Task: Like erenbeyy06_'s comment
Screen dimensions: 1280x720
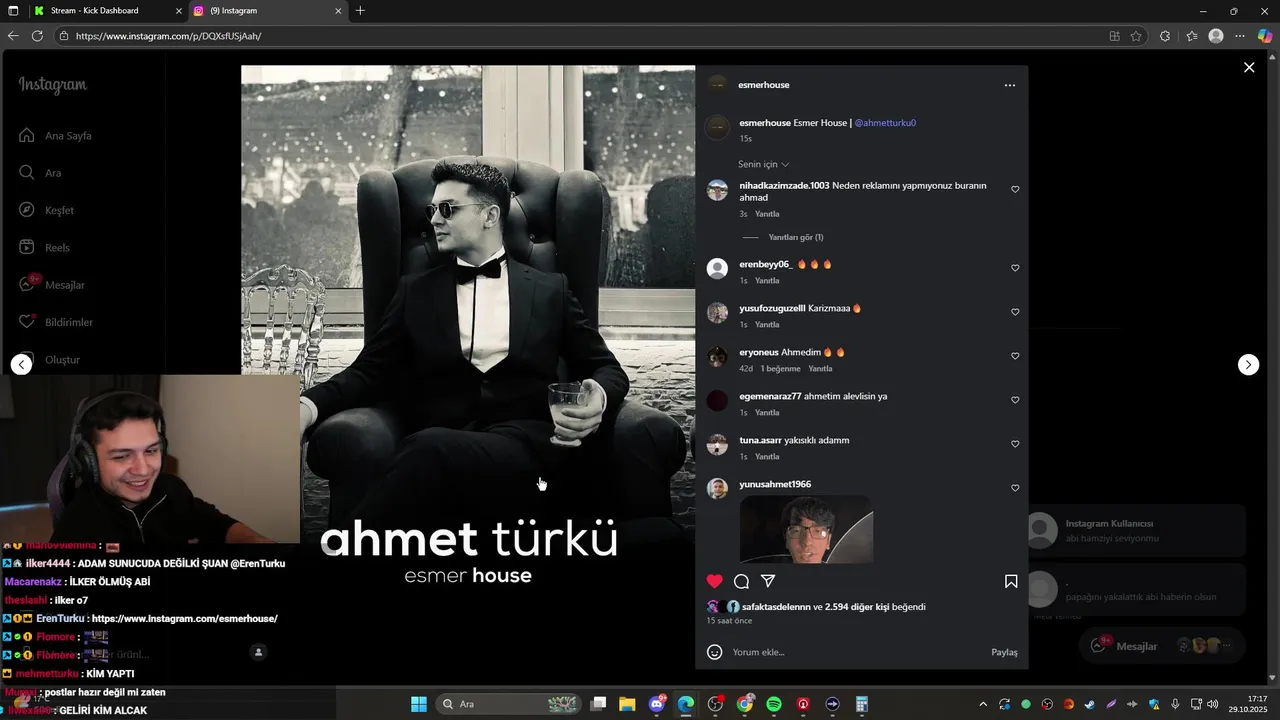Action: [1015, 268]
